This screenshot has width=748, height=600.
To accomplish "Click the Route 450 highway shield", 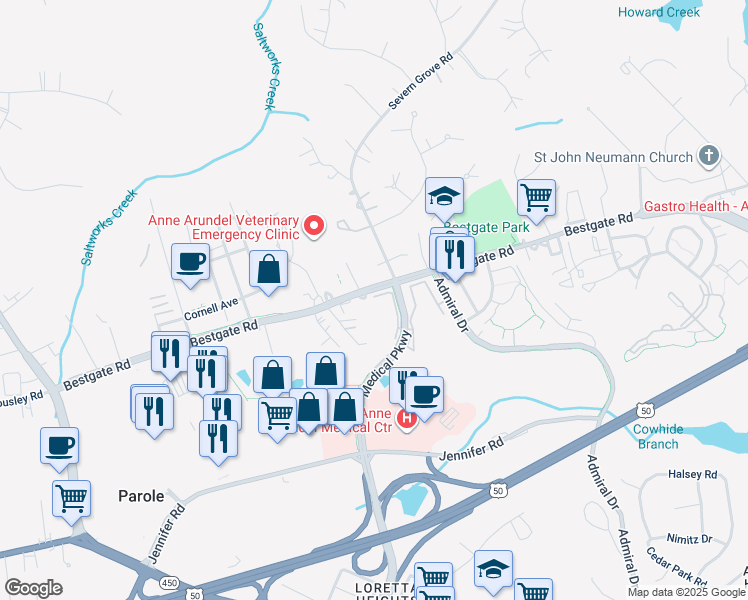I will [169, 582].
